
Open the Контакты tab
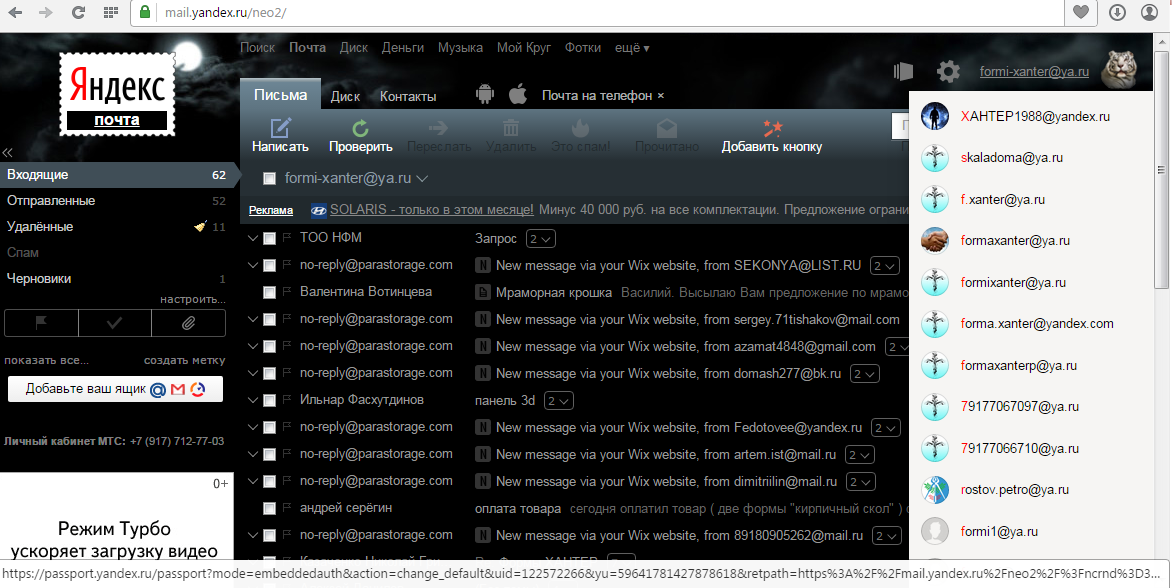tap(408, 96)
